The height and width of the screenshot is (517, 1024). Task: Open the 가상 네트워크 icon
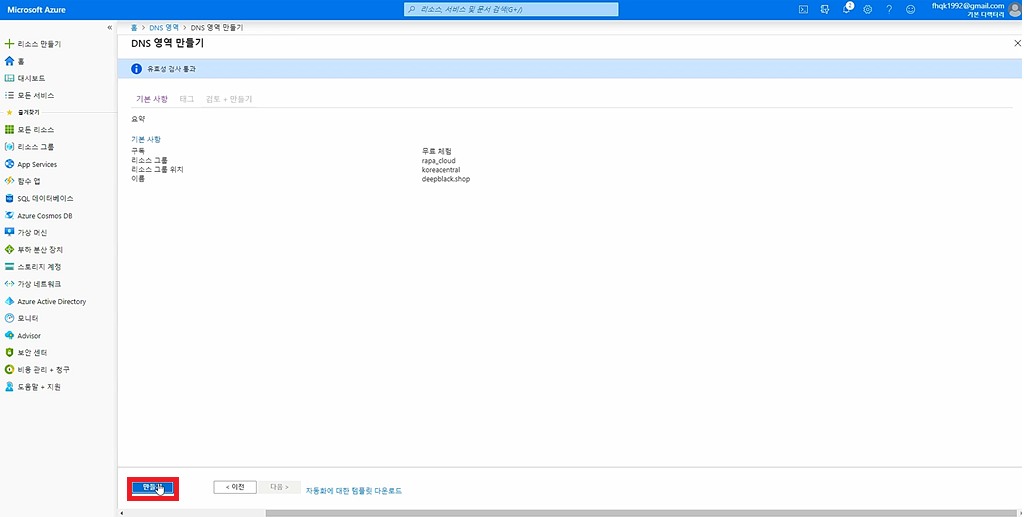[x=9, y=284]
